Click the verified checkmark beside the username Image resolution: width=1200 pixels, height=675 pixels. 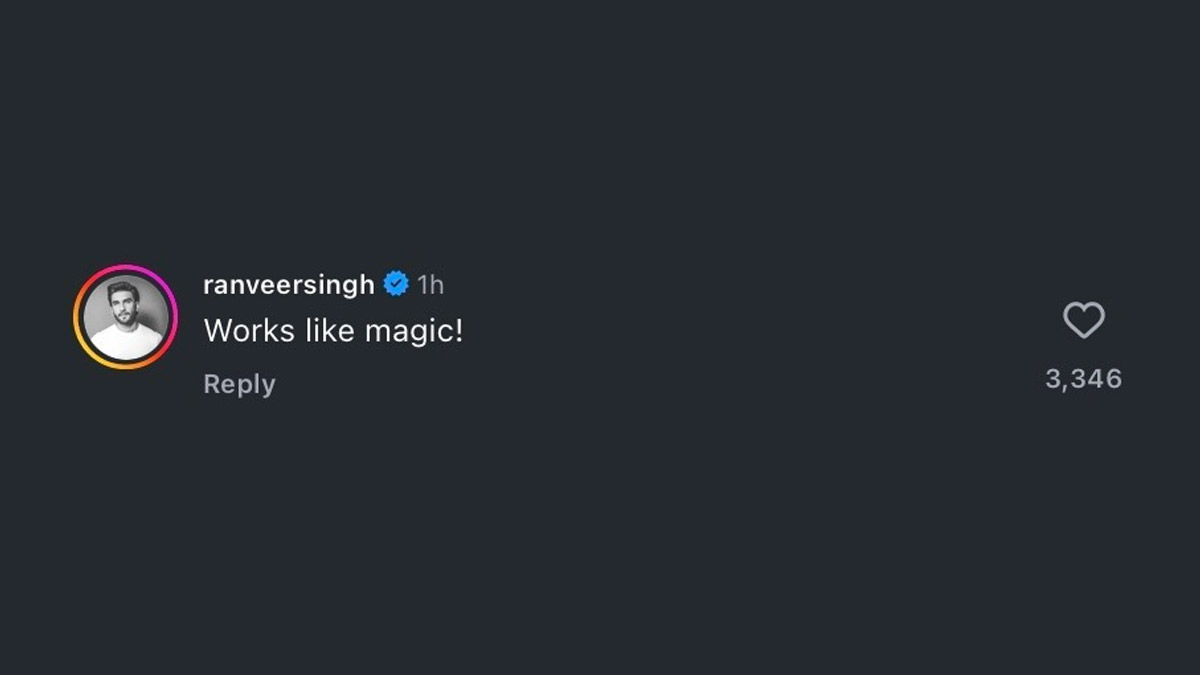(397, 285)
